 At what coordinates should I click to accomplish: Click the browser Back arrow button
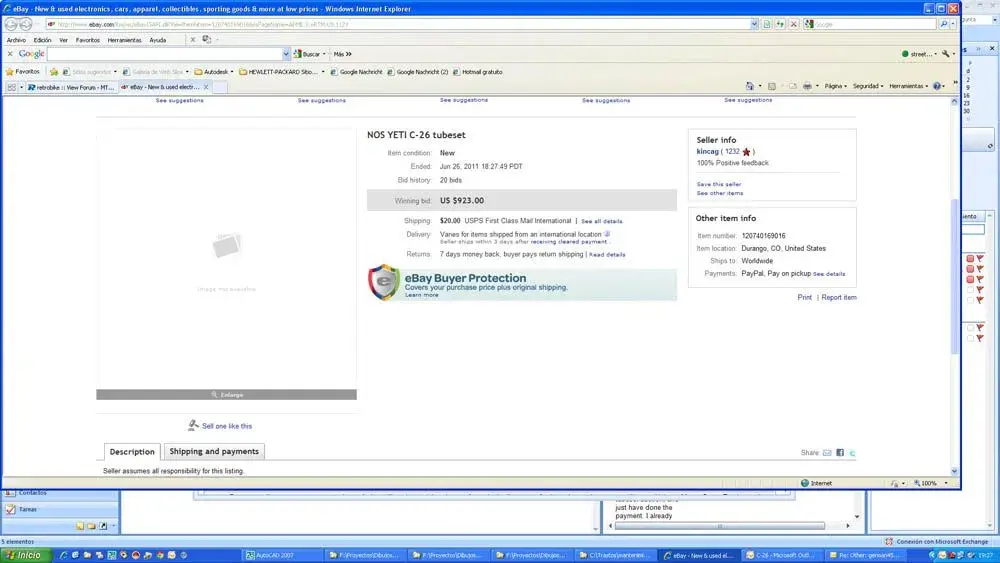click(x=11, y=24)
